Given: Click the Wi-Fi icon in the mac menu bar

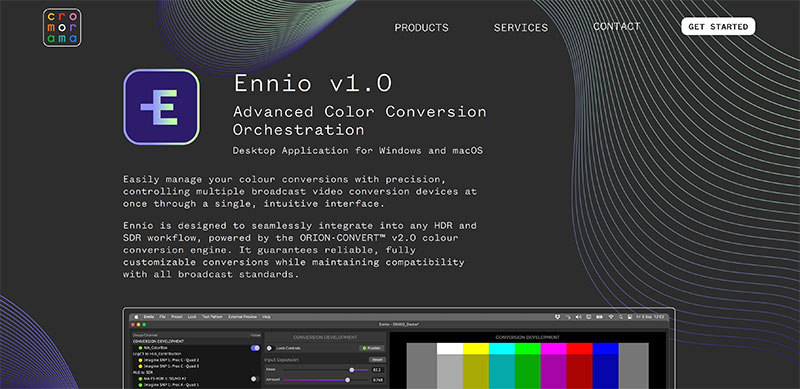Looking at the screenshot, I should point(611,317).
